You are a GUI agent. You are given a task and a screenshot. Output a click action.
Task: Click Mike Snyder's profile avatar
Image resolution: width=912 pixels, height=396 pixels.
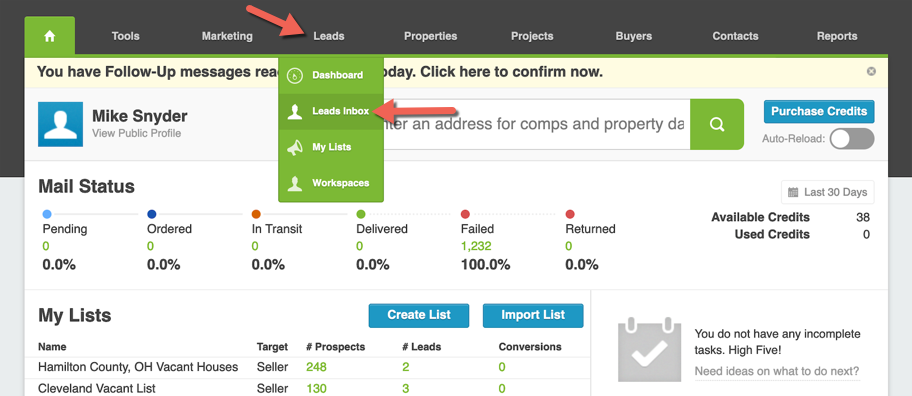click(x=60, y=124)
